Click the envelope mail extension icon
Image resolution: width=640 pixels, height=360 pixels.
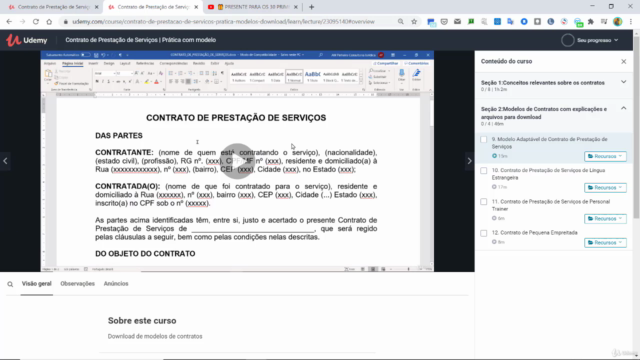click(x=457, y=22)
